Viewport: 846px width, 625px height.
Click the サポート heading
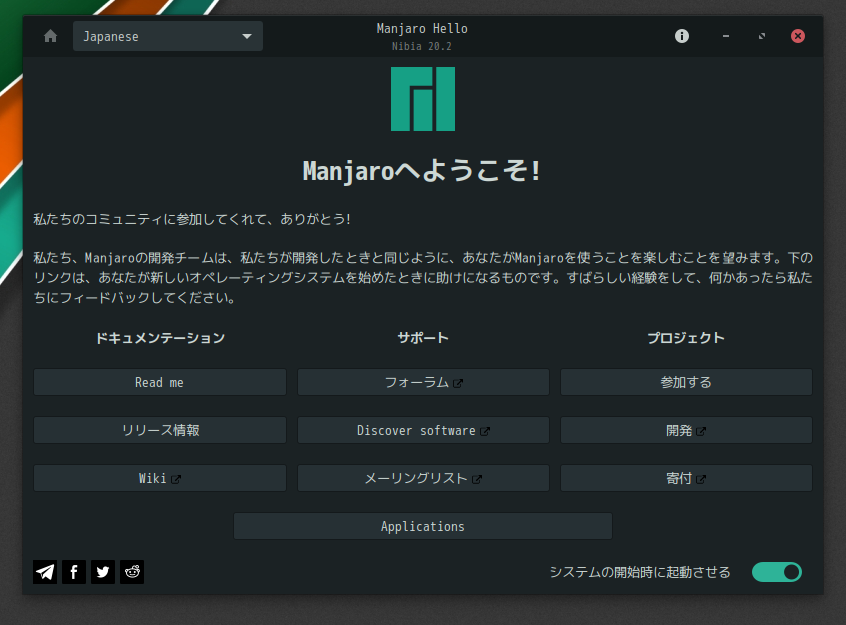[x=423, y=338]
